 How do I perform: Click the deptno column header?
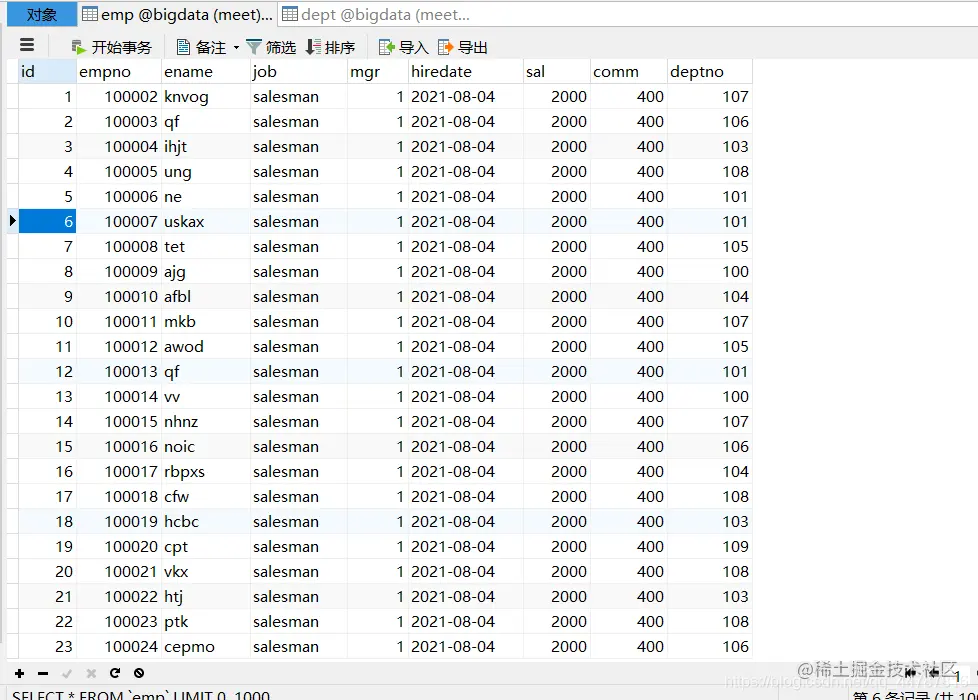point(710,72)
